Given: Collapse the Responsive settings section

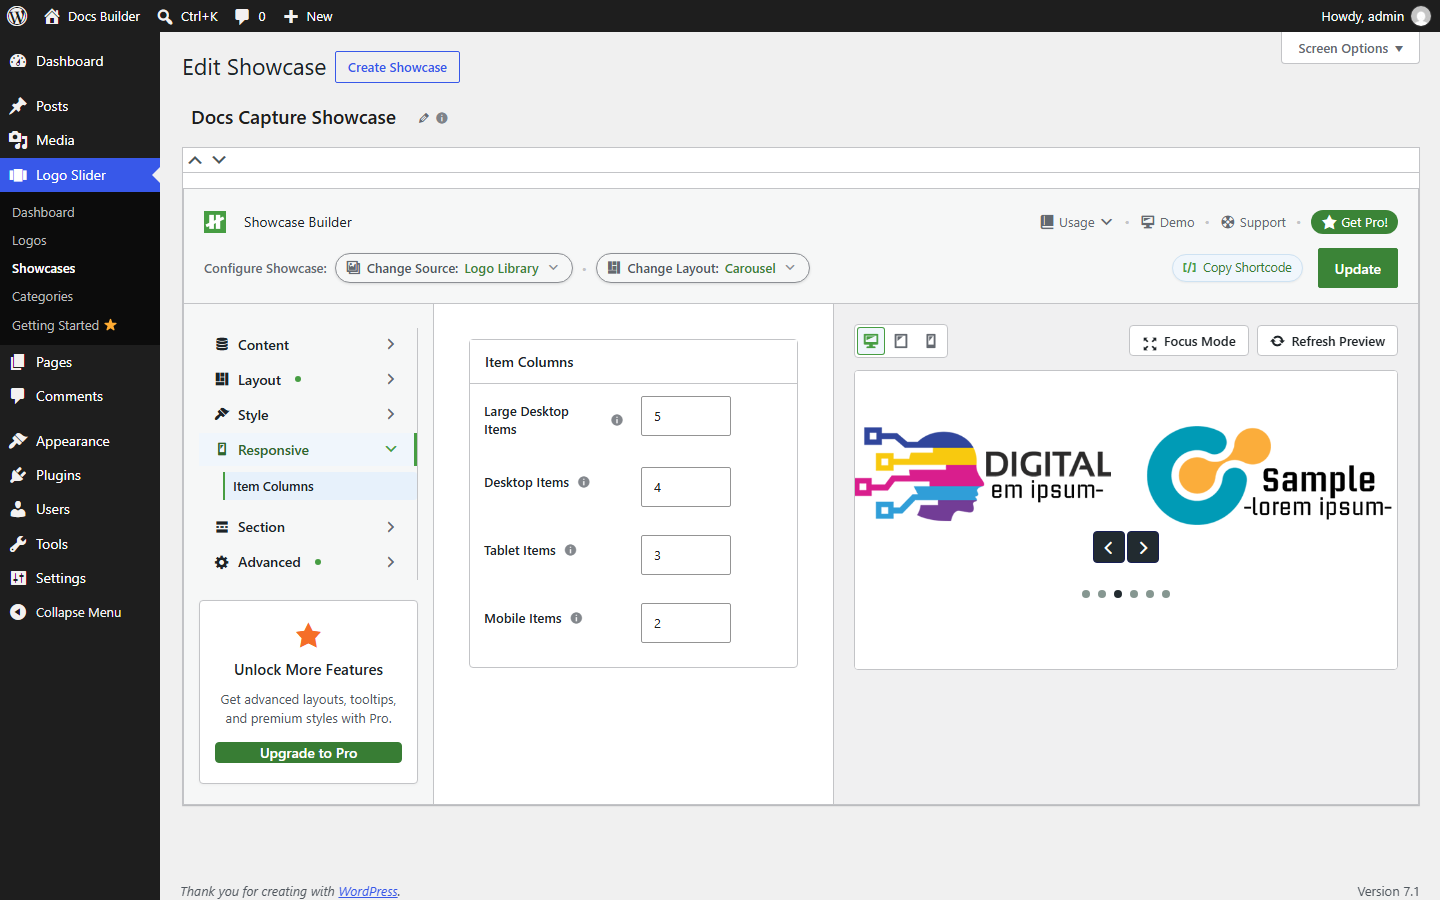Looking at the screenshot, I should [307, 450].
